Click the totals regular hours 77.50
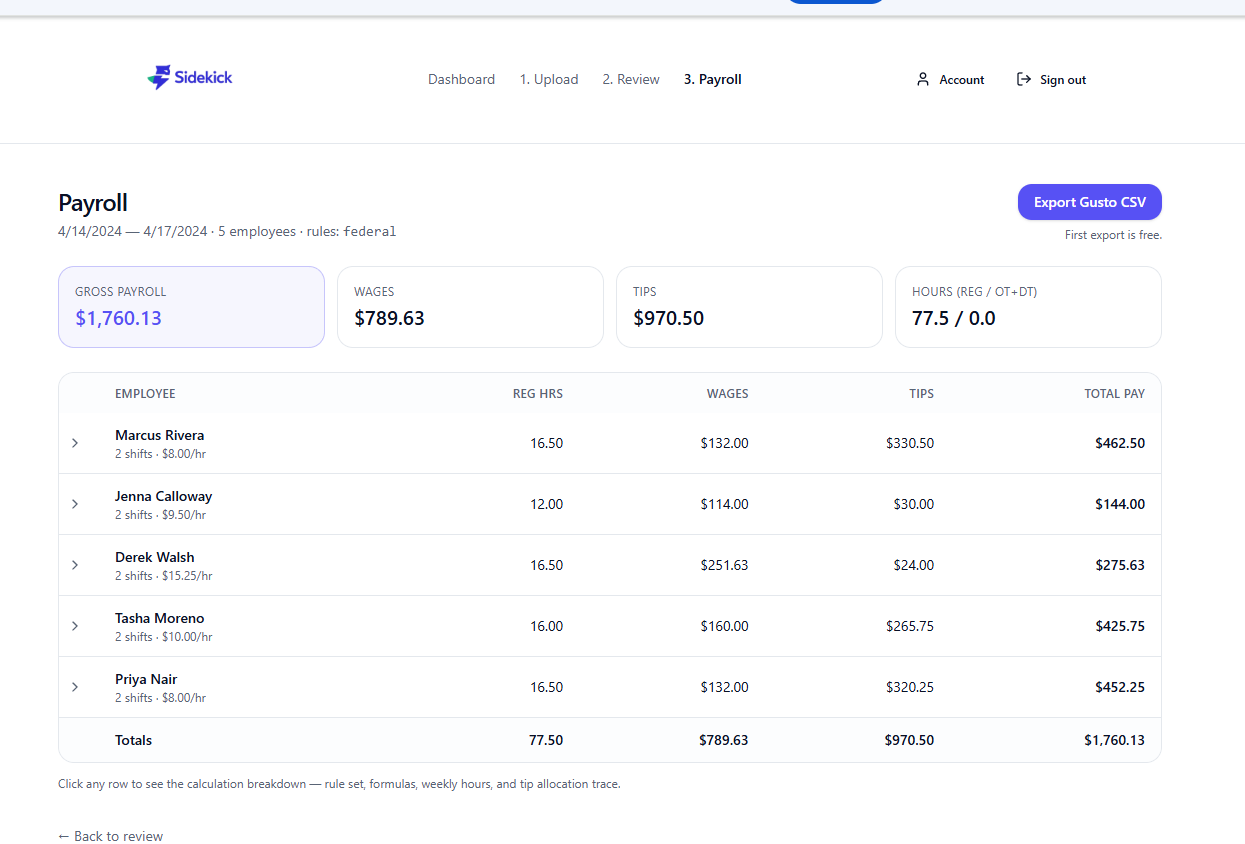The image size is (1245, 844). point(546,740)
